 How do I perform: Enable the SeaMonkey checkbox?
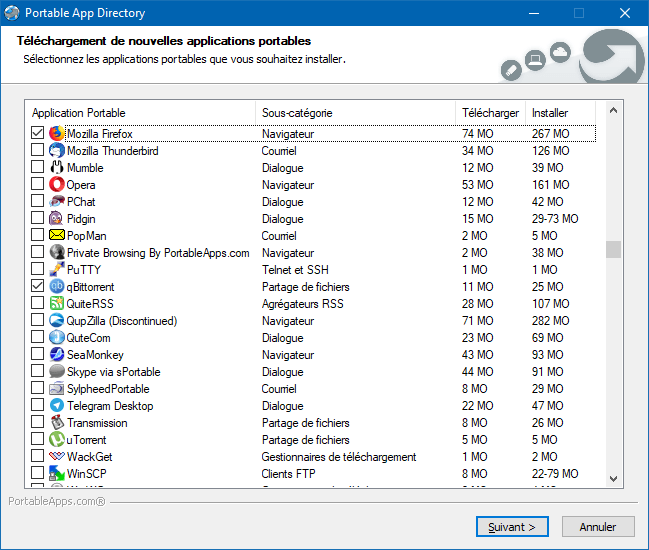coord(38,353)
